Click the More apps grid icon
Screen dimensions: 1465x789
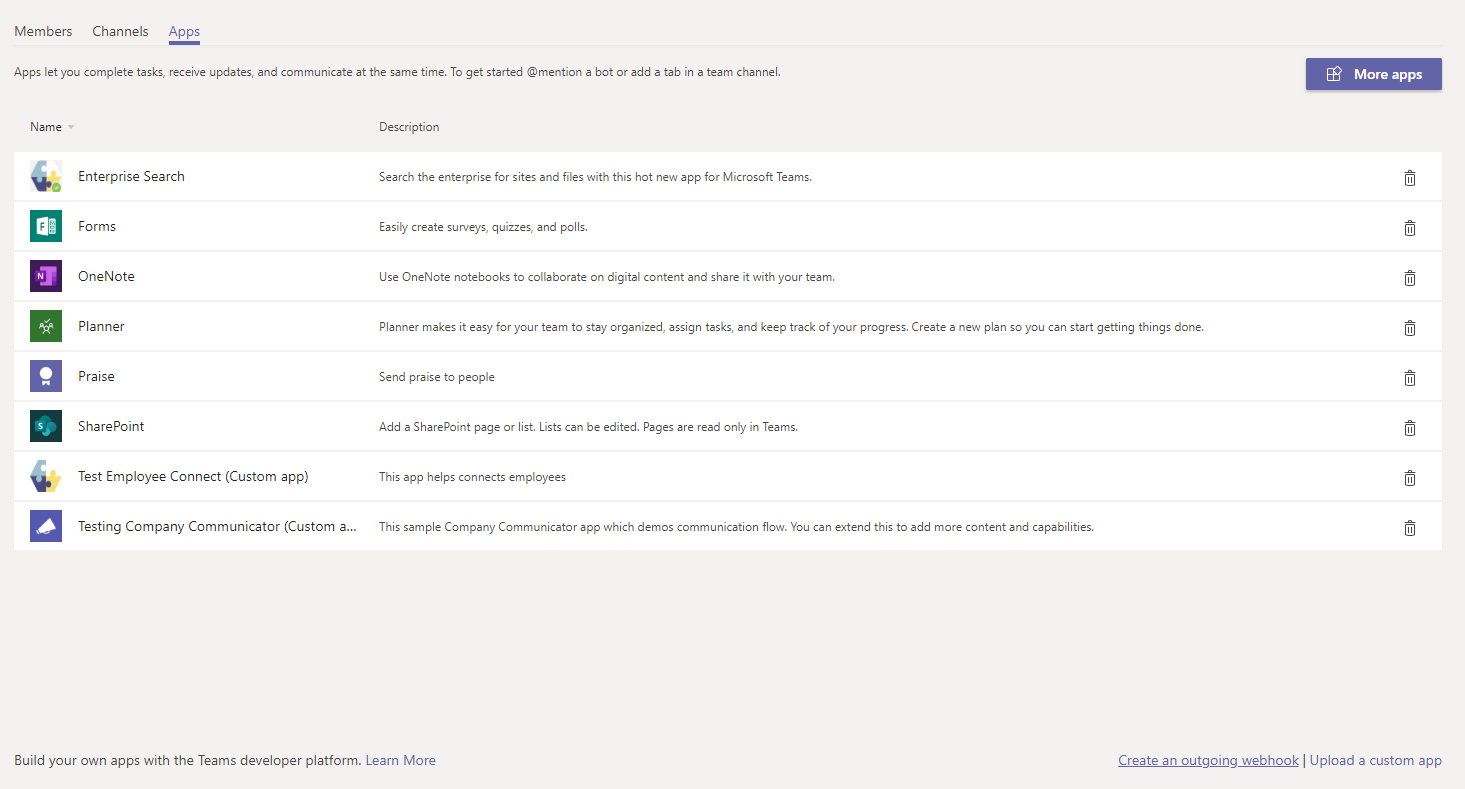click(1334, 73)
